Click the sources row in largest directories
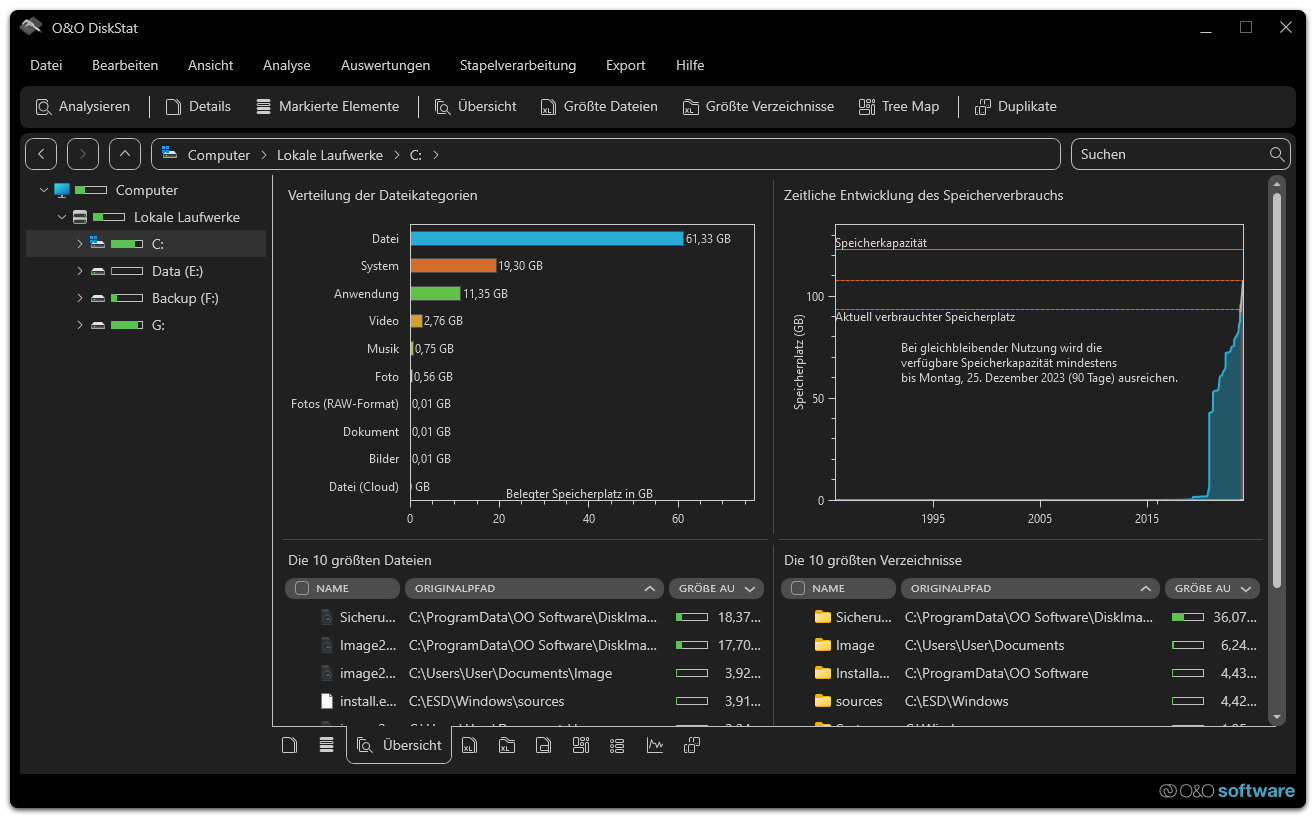Image resolution: width=1316 pixels, height=818 pixels. (1022, 701)
